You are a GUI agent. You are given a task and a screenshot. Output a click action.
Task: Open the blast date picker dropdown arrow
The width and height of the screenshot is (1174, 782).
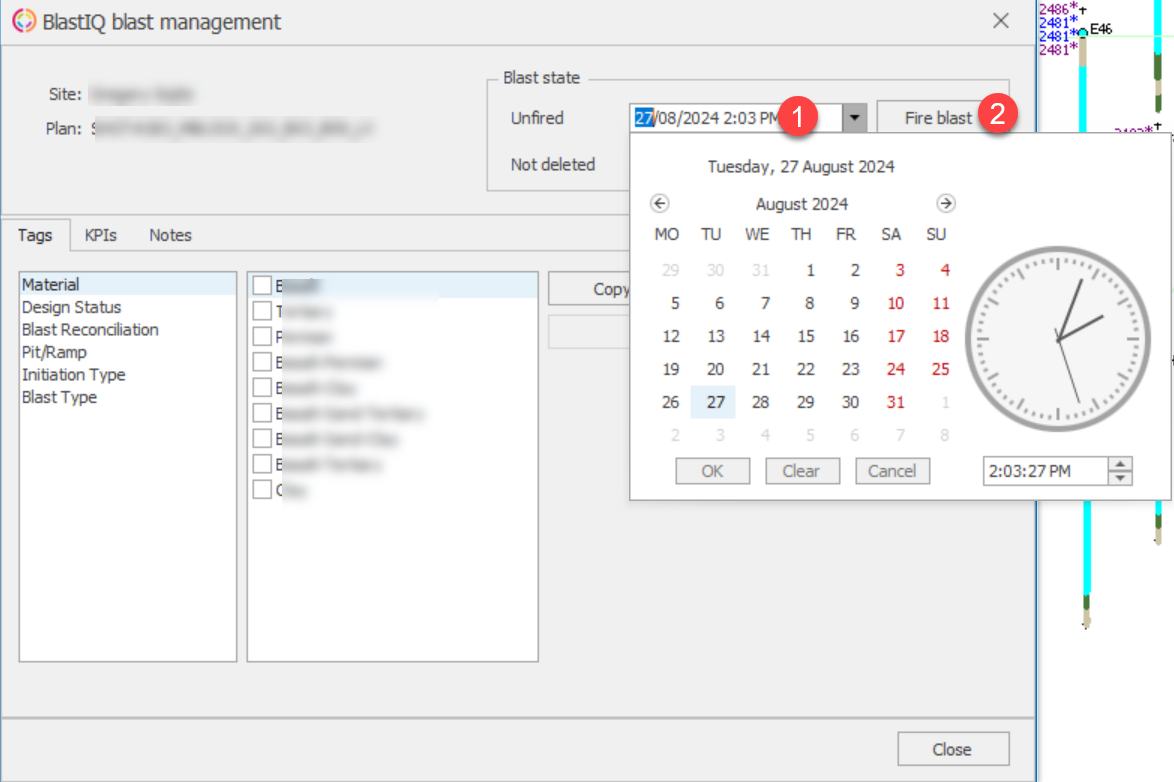(854, 118)
